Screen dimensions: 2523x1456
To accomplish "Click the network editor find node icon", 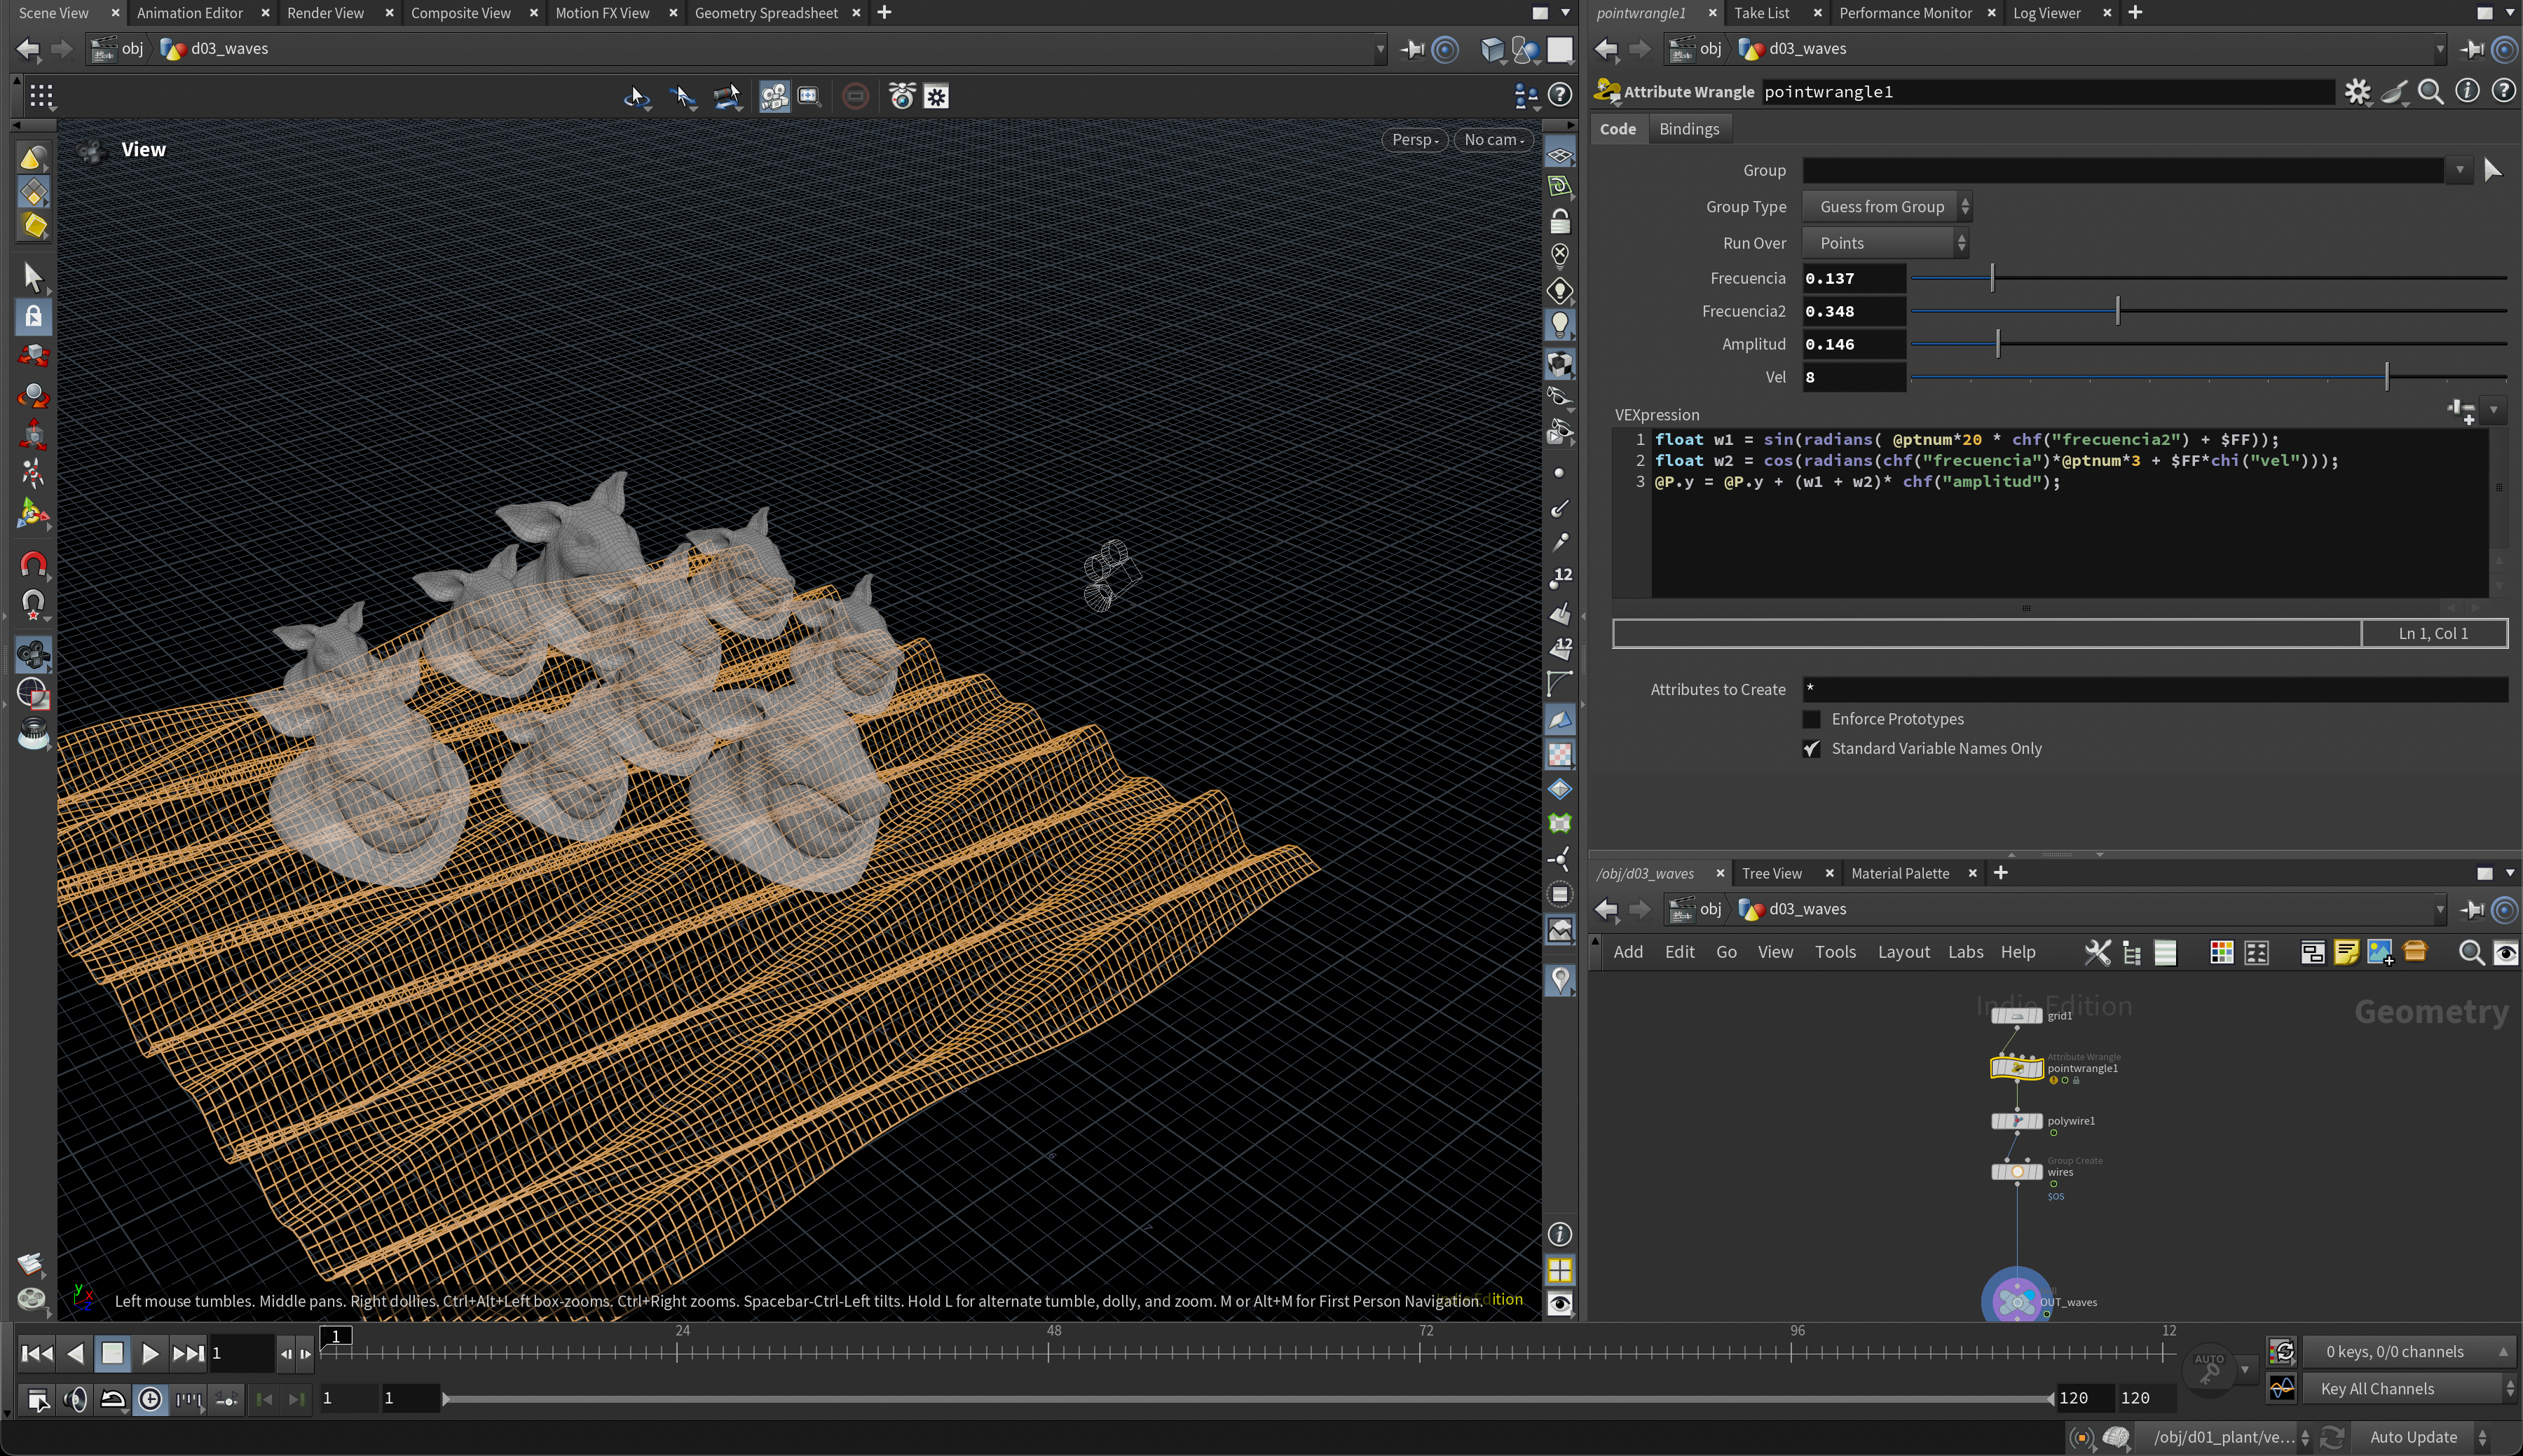I will click(2470, 953).
